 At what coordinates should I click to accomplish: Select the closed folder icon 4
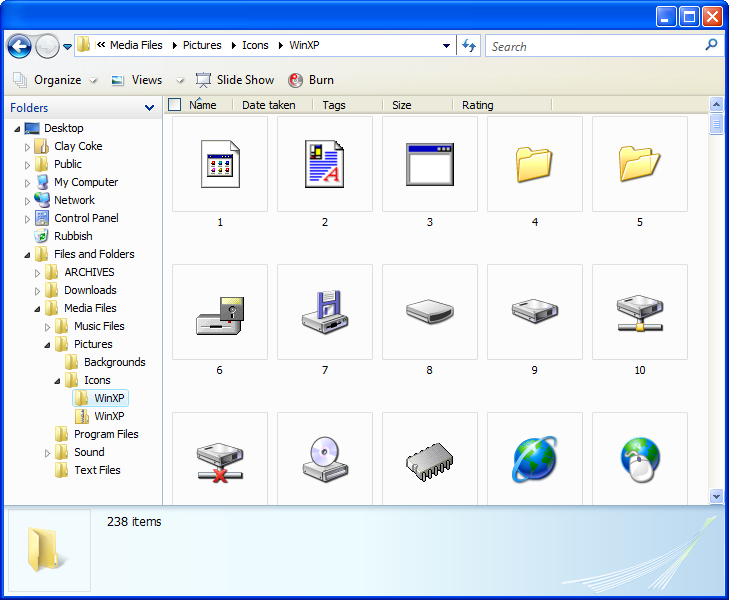pos(535,164)
